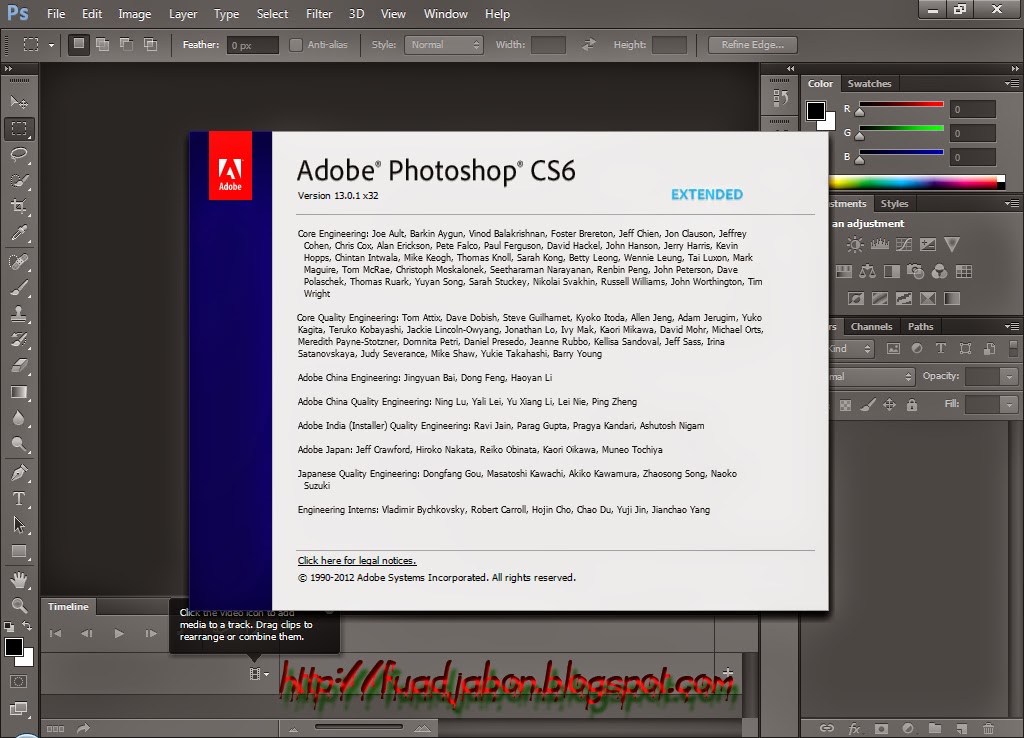Click the red R channel slider
Viewport: 1024px width, 738px height.
(x=901, y=106)
